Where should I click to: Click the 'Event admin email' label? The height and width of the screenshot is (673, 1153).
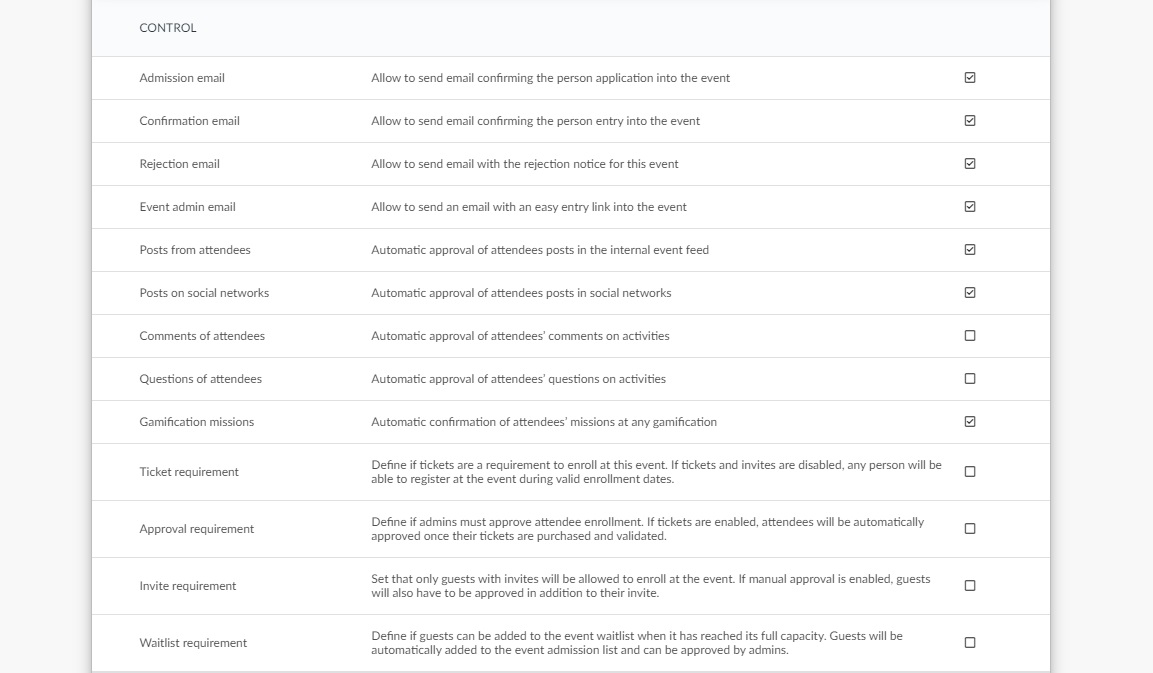pos(188,207)
